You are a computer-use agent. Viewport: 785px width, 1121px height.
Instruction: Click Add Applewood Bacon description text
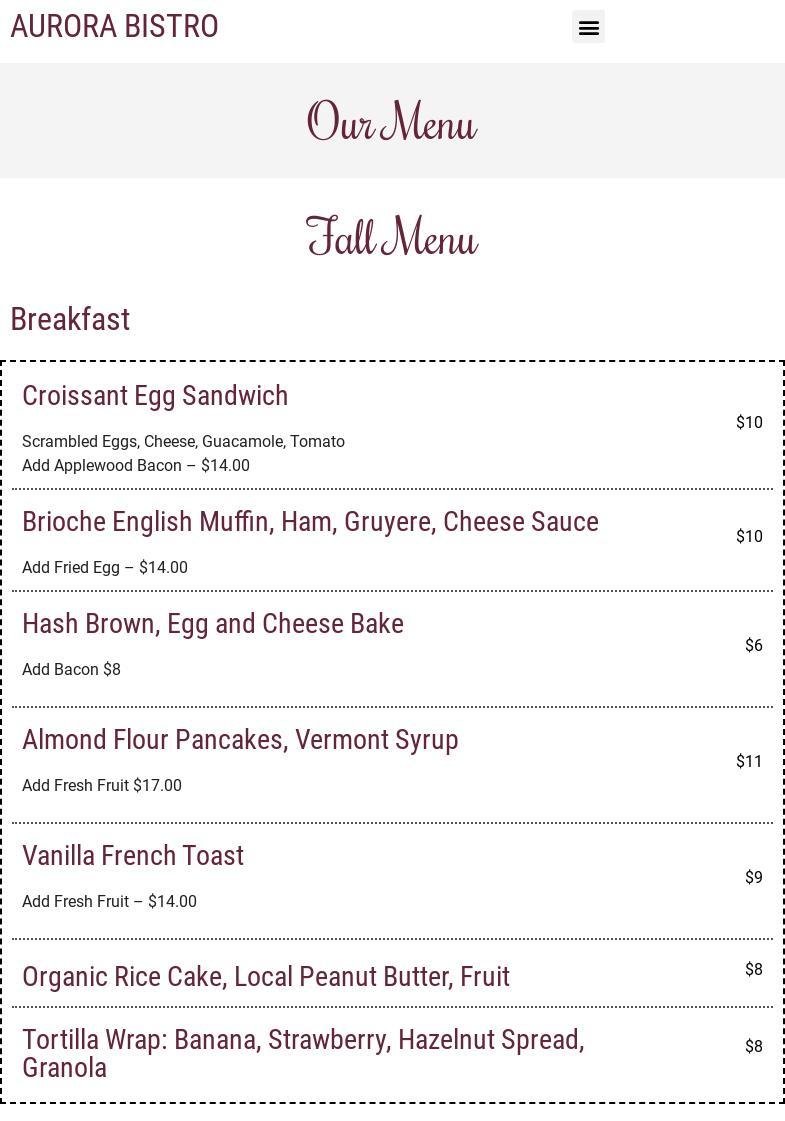136,465
